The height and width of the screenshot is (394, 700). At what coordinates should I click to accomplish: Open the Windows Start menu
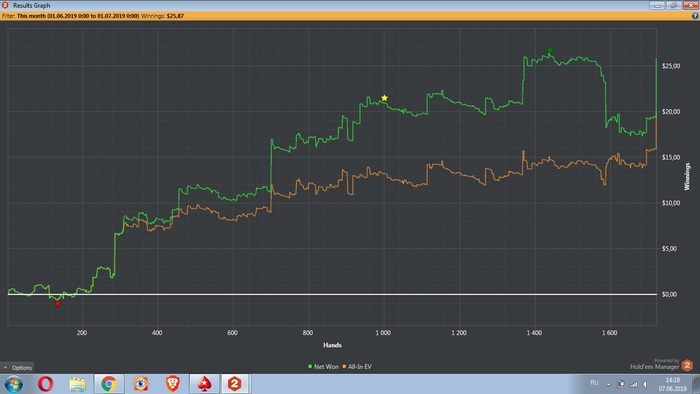click(13, 384)
